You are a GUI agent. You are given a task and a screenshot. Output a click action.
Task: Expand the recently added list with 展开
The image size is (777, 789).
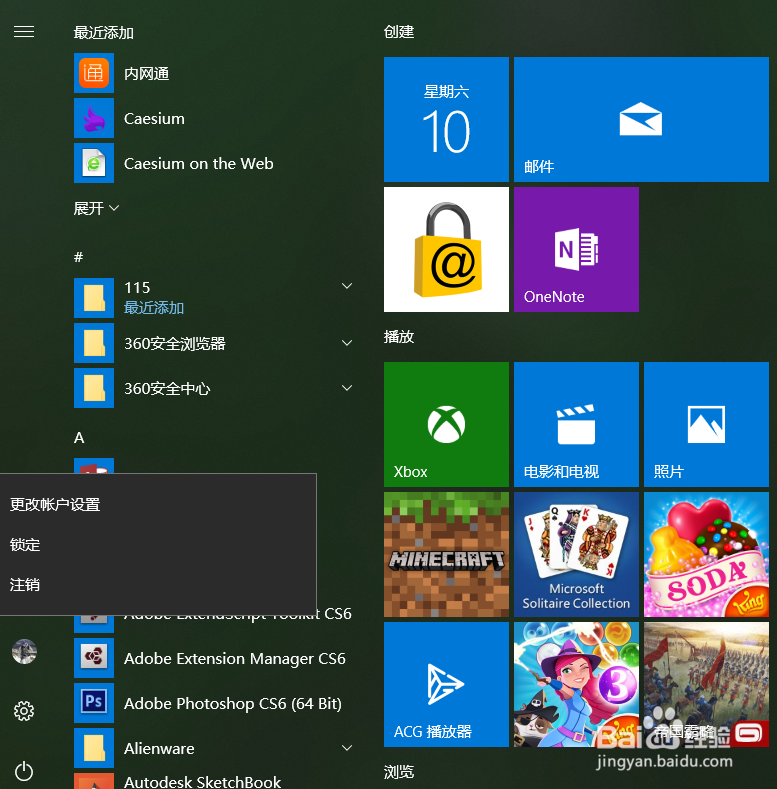(96, 208)
